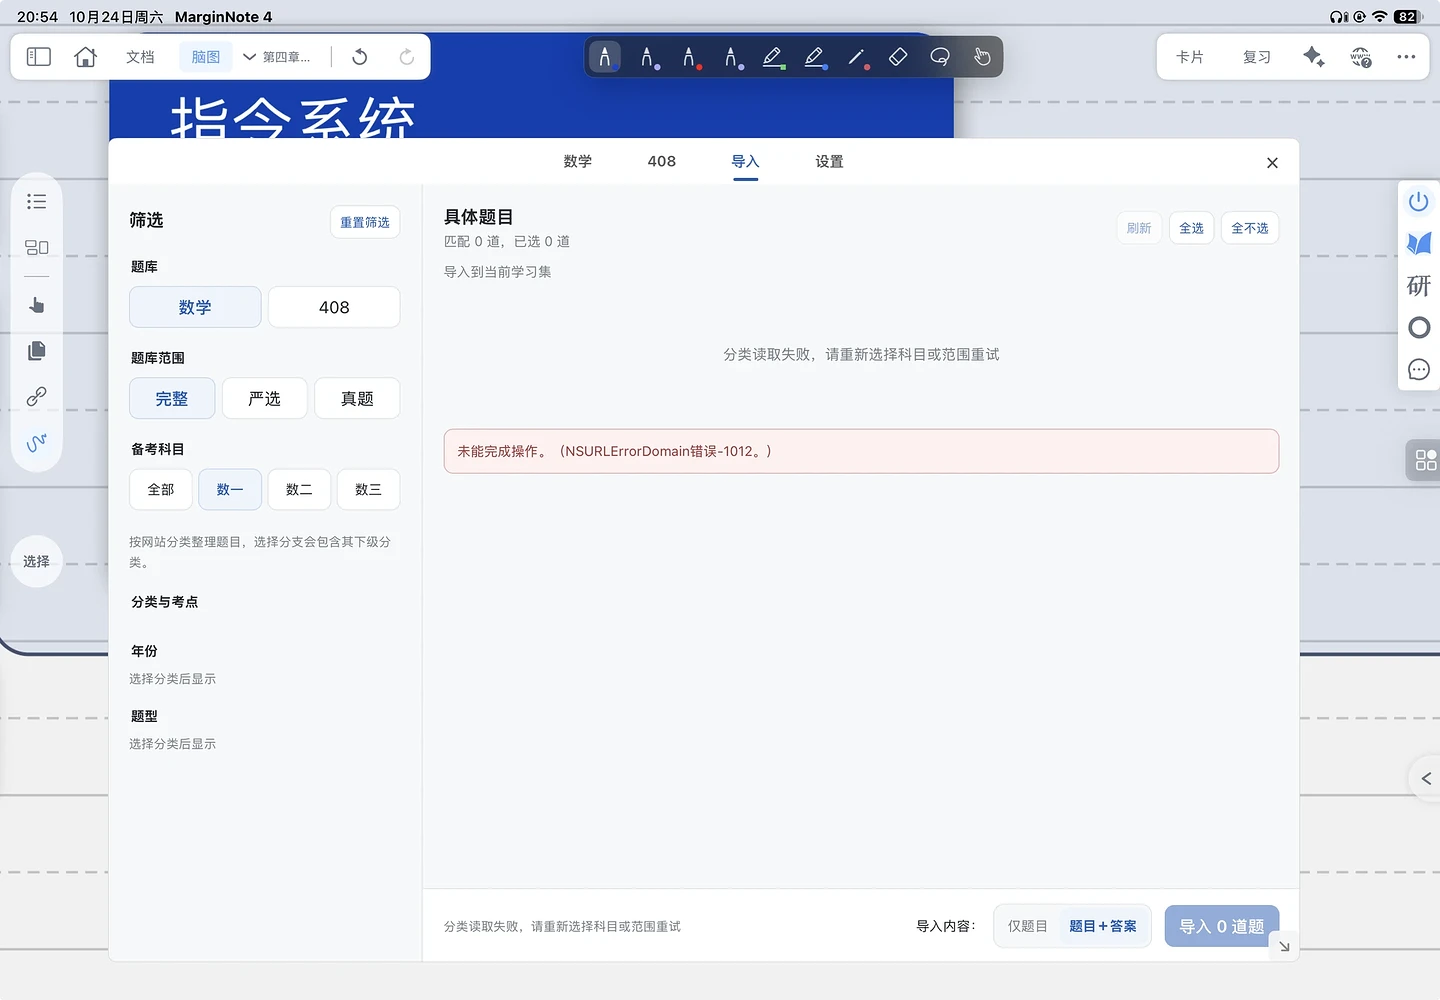Open the blue book icon on right panel
Viewport: 1440px width, 1000px height.
(x=1419, y=243)
